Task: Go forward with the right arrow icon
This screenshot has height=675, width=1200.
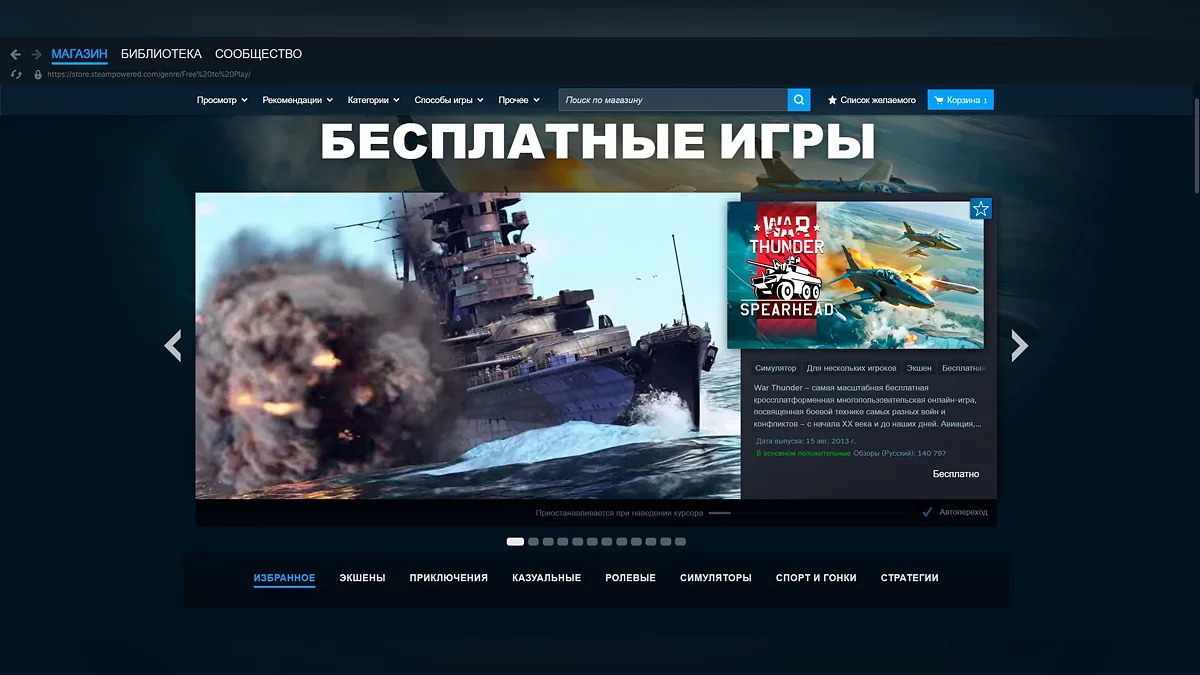Action: pos(37,54)
